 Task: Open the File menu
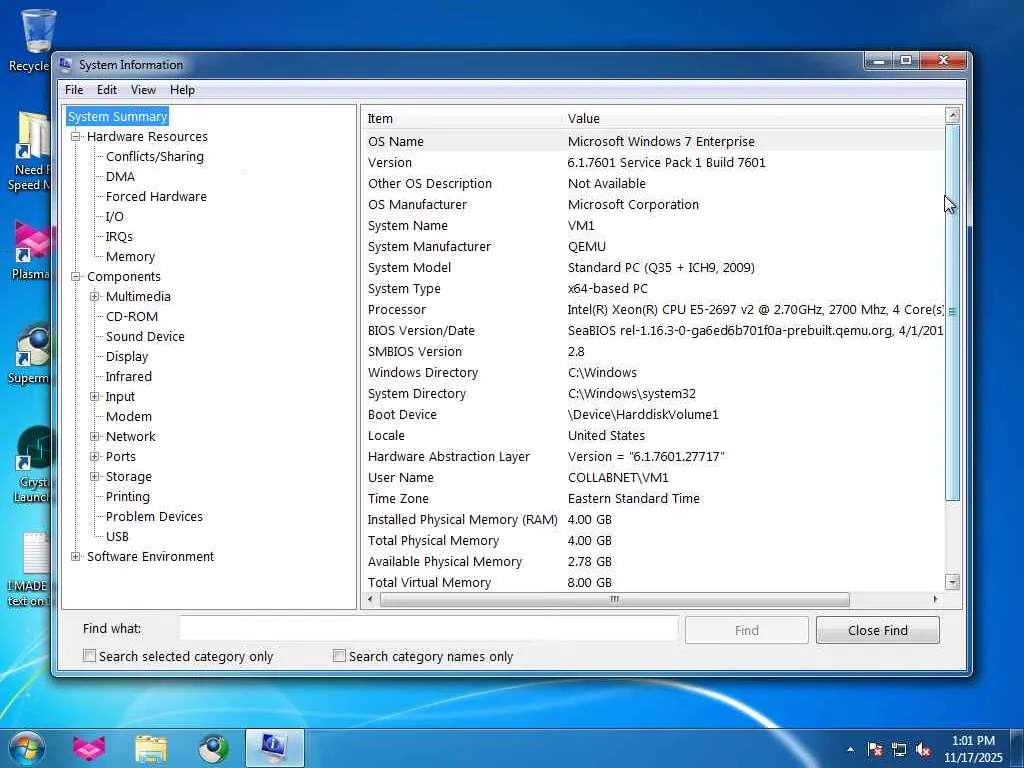74,90
